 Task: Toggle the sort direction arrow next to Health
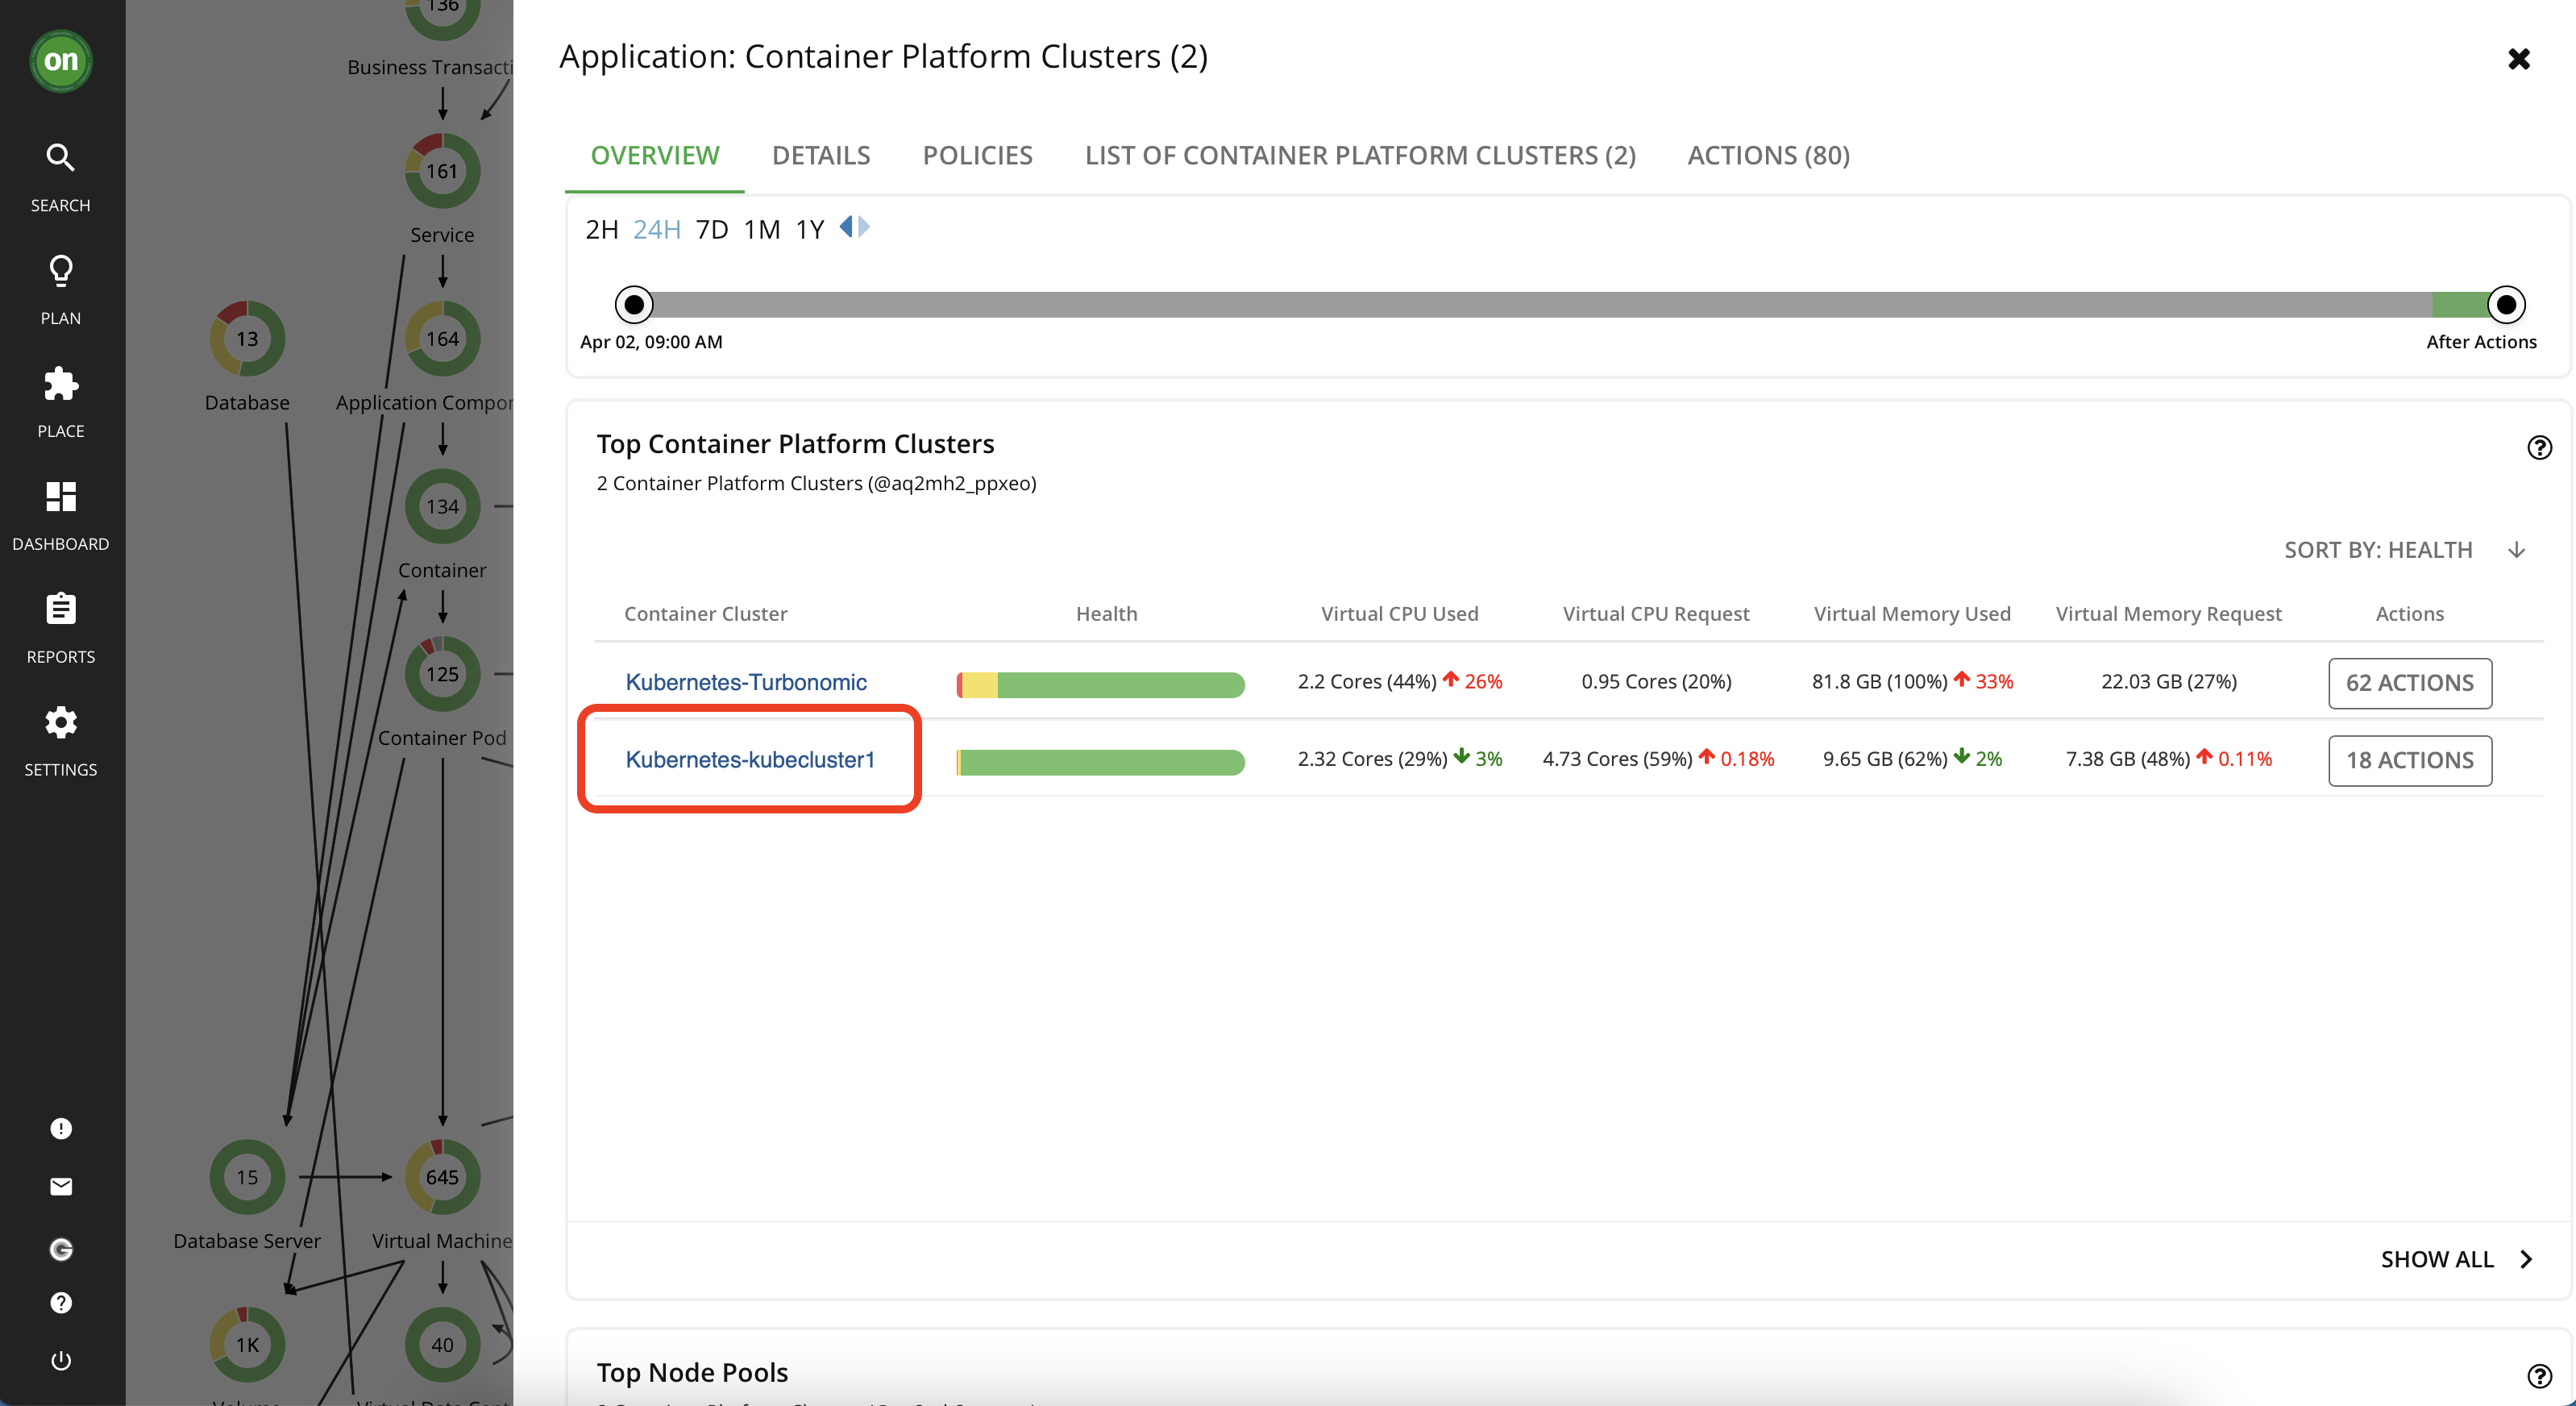coord(2517,550)
